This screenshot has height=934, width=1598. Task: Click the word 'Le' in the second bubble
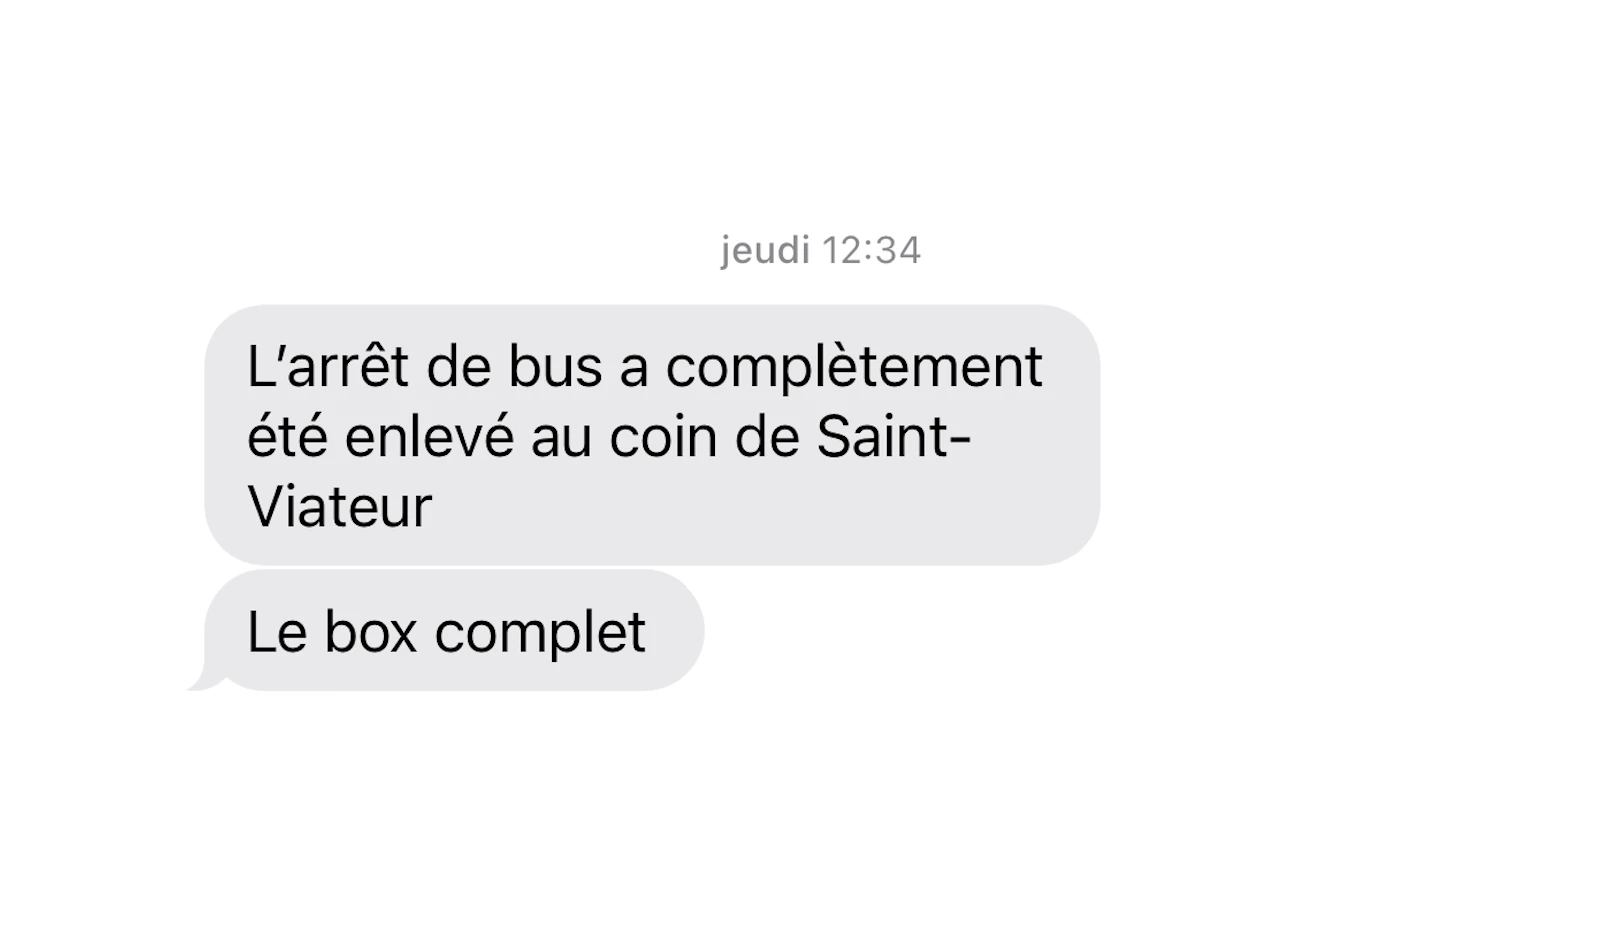pyautogui.click(x=277, y=632)
